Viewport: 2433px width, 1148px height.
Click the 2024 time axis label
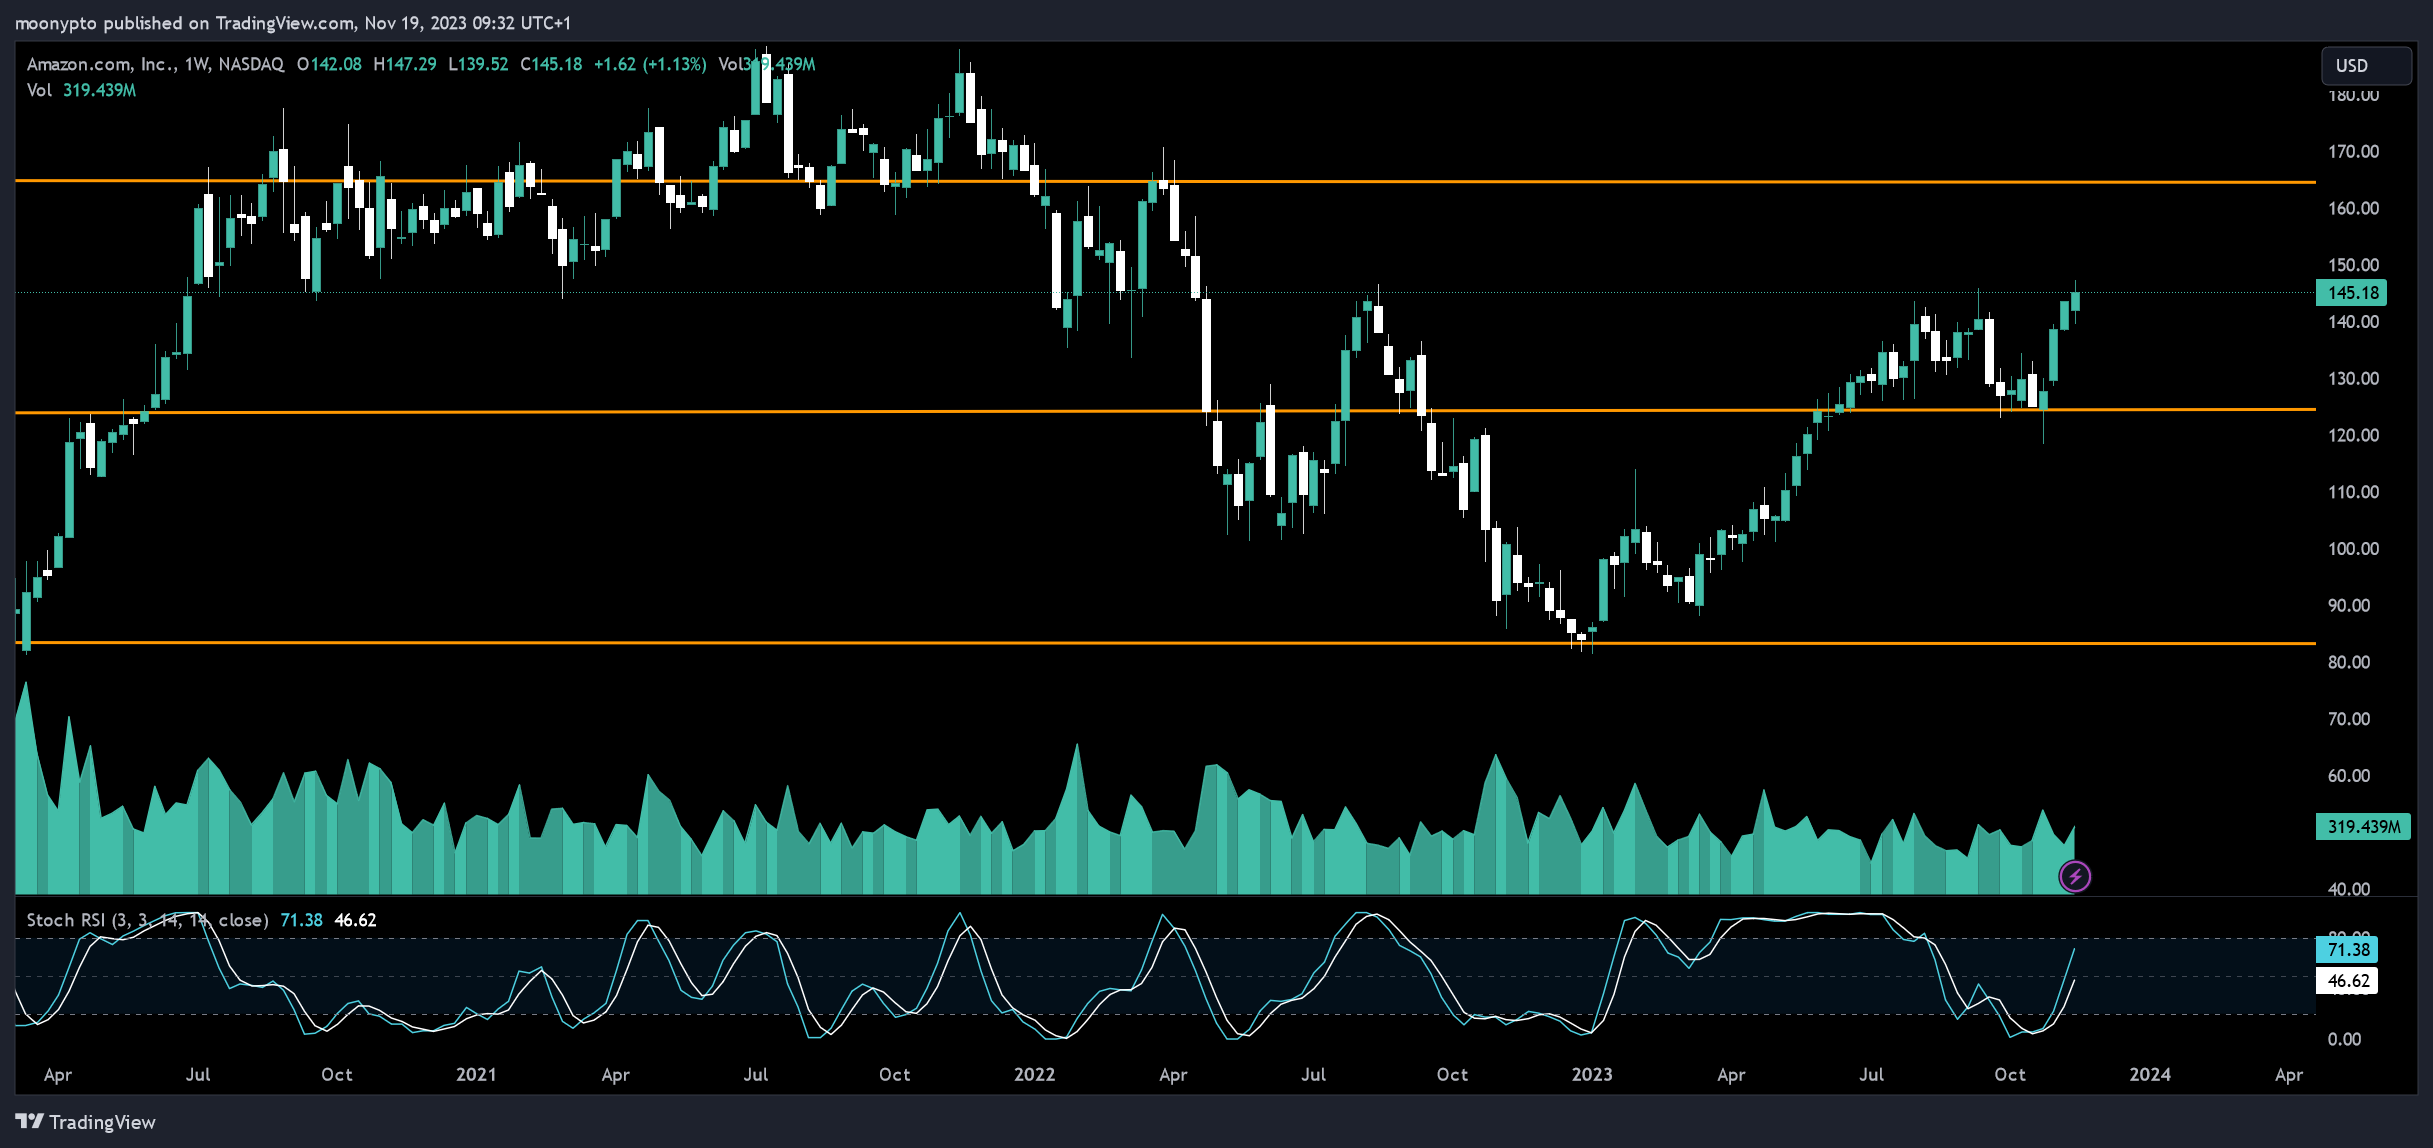click(x=2150, y=1075)
